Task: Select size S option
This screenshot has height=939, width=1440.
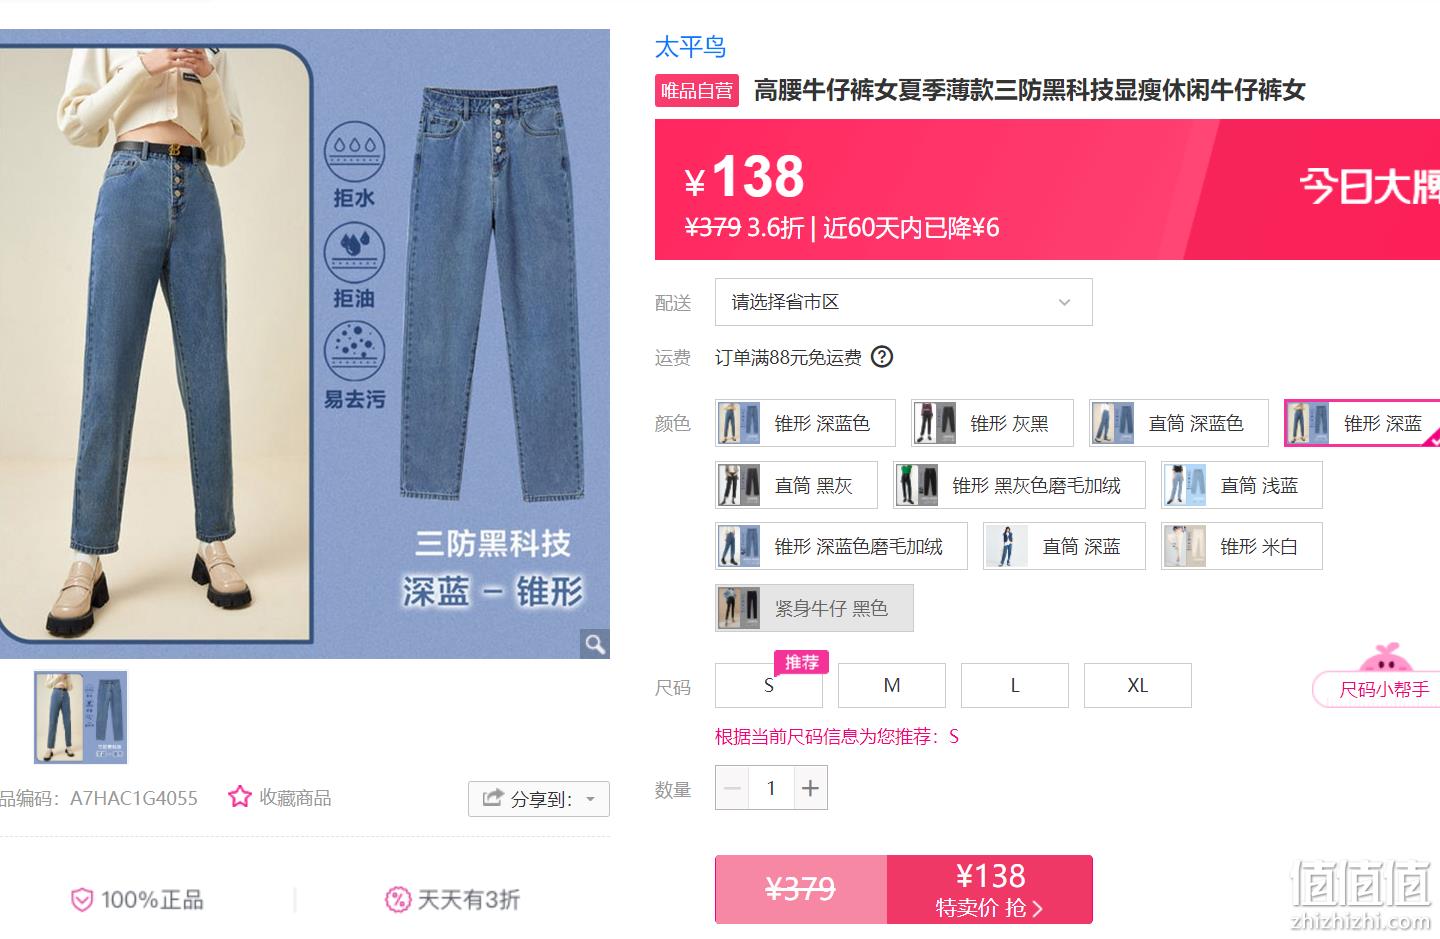Action: tap(769, 685)
